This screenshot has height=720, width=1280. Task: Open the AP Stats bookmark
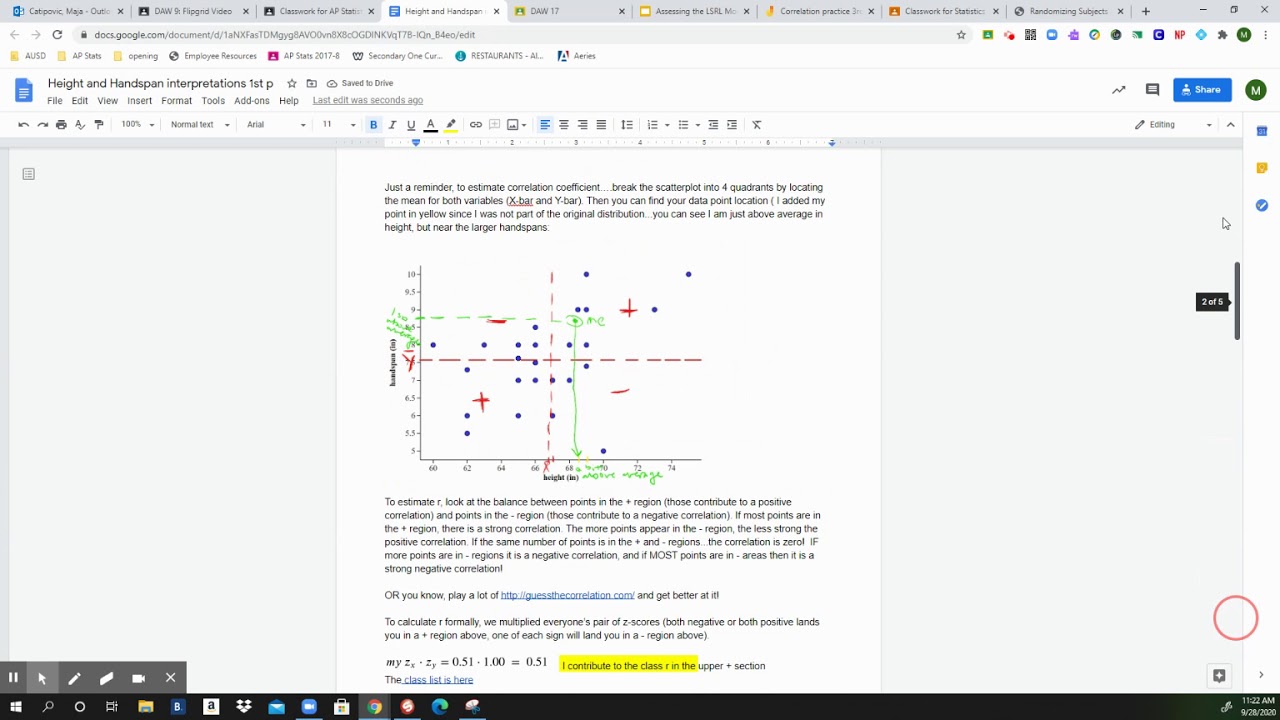click(79, 56)
